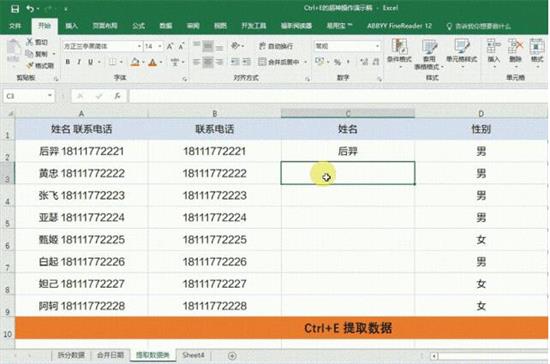Open fill color dropdown arrow
Image resolution: width=550 pixels, height=364 pixels.
[143, 62]
